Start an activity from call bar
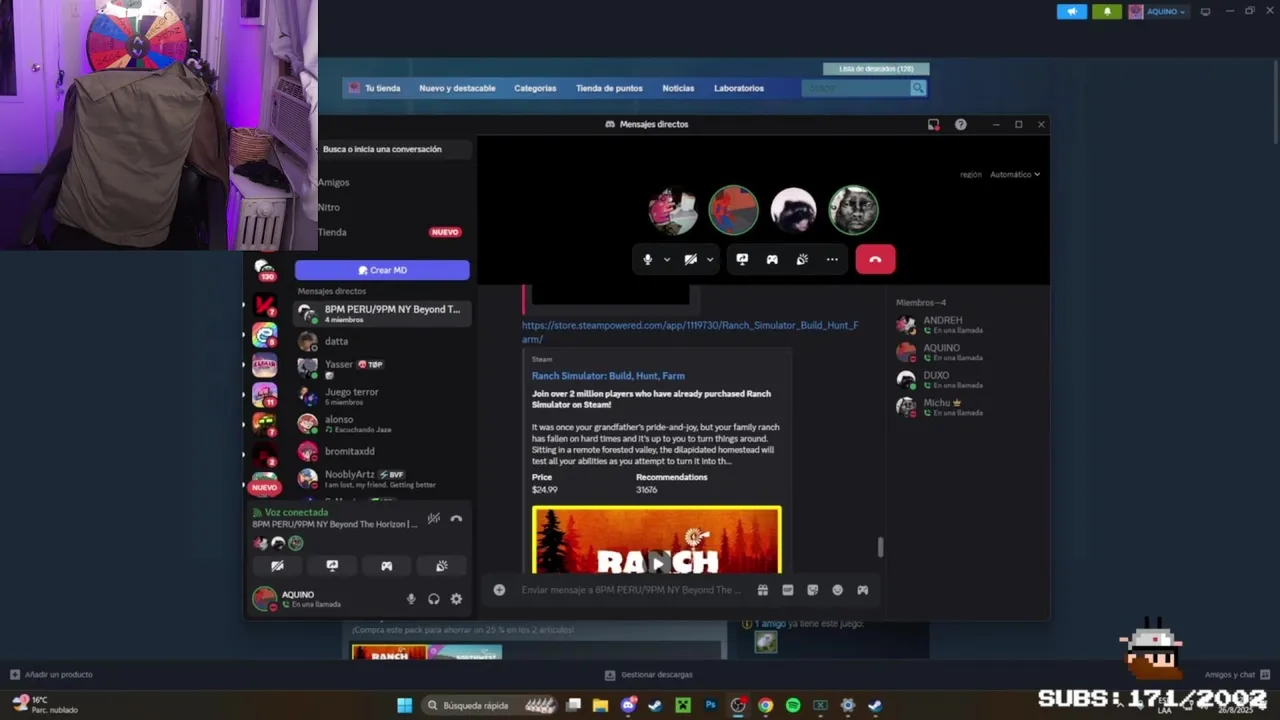Image resolution: width=1280 pixels, height=720 pixels. click(x=772, y=259)
